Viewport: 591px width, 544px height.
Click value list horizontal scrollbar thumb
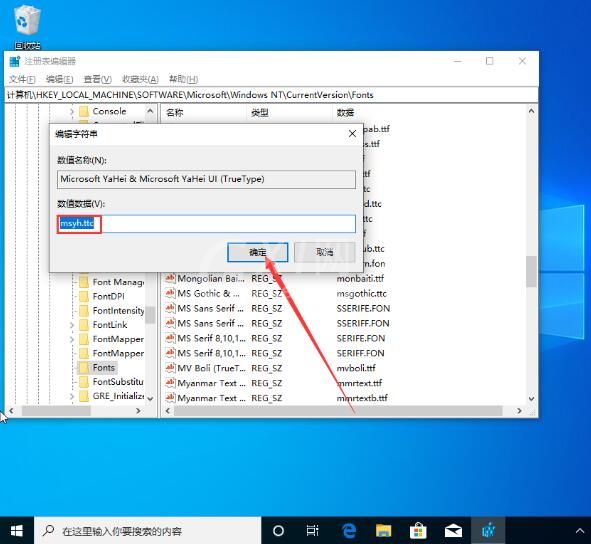point(338,411)
